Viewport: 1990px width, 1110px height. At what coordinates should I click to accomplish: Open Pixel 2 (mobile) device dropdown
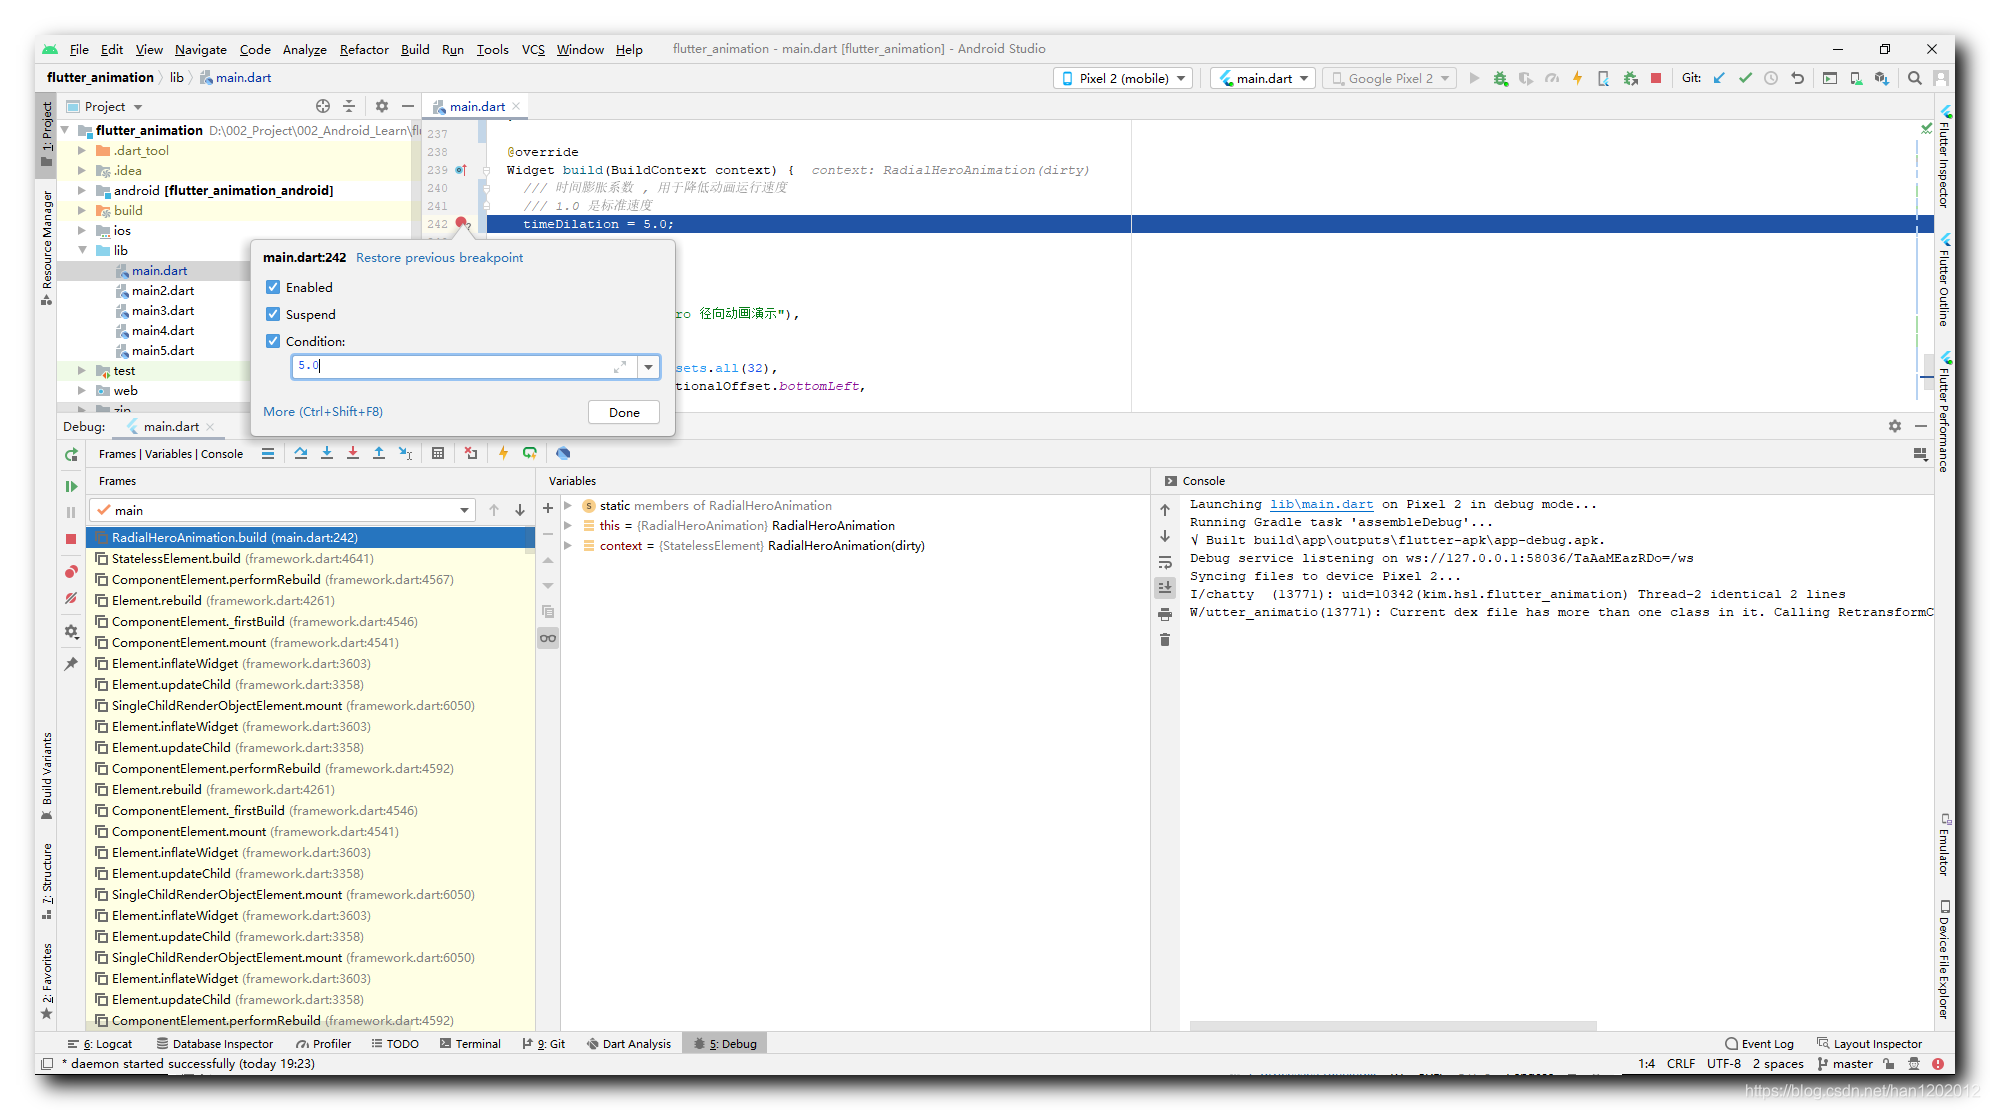click(x=1123, y=78)
